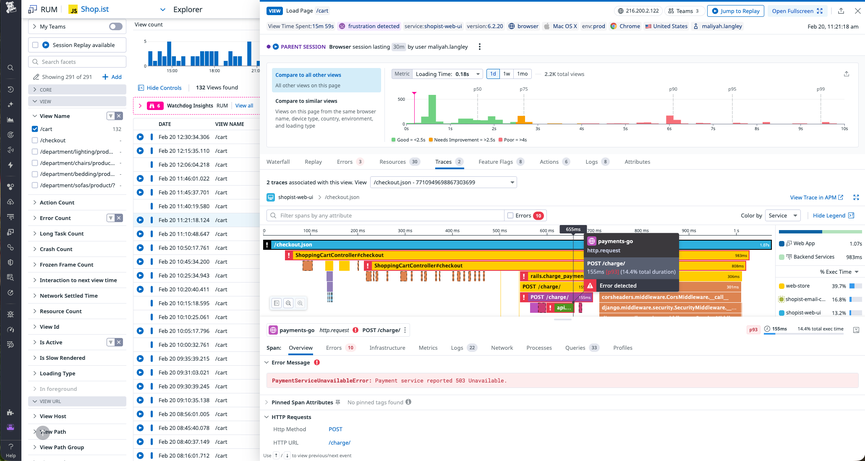Enable the Errors filter checkbox for spans
Image resolution: width=865 pixels, height=461 pixels.
[x=510, y=216]
